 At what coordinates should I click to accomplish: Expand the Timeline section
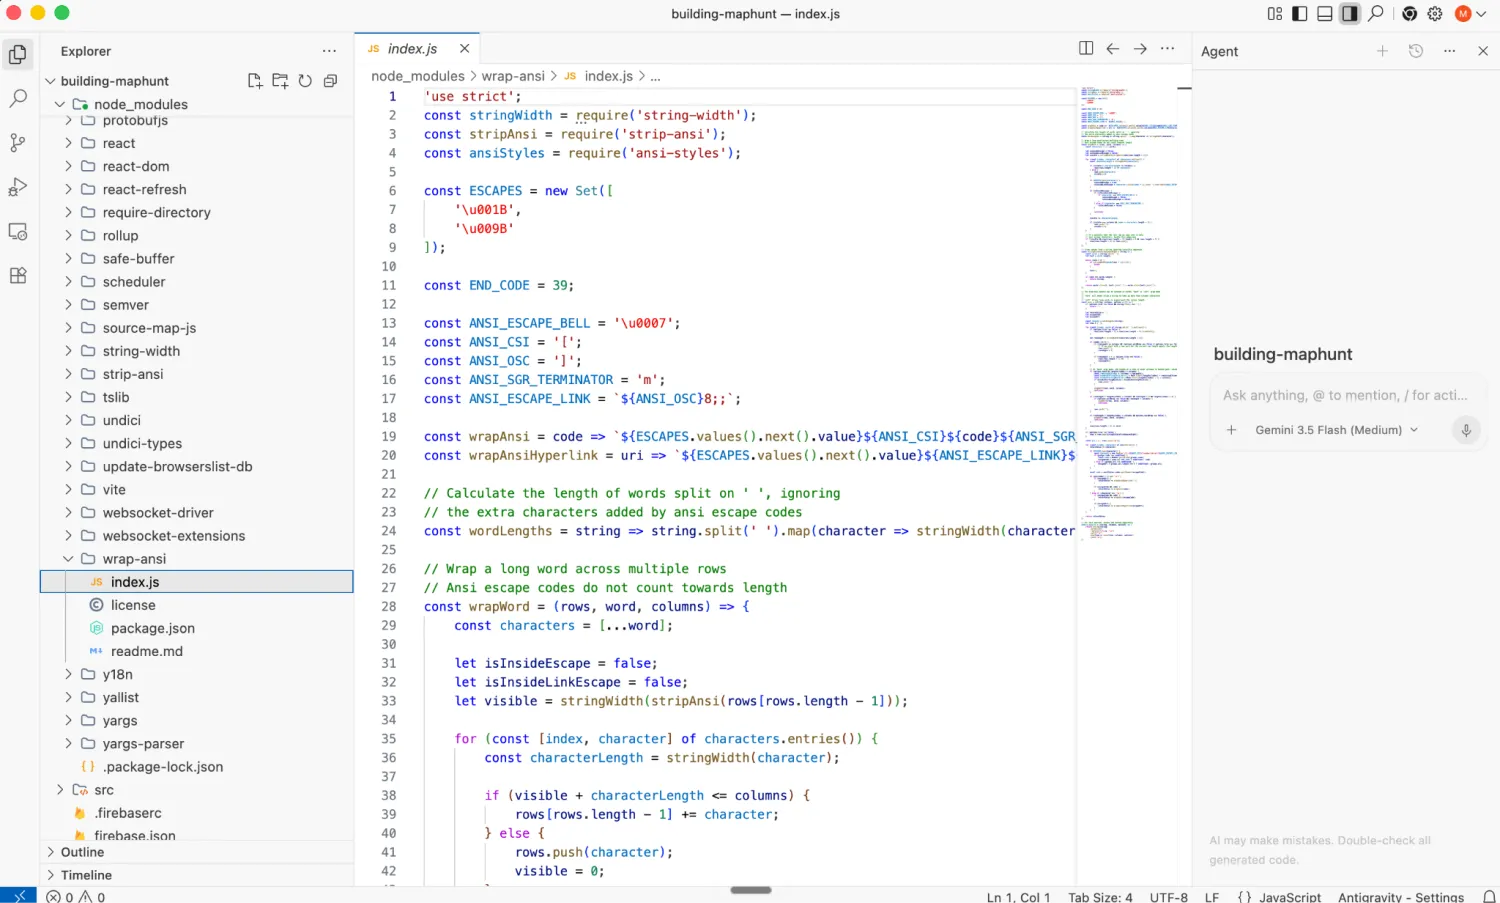coord(50,875)
